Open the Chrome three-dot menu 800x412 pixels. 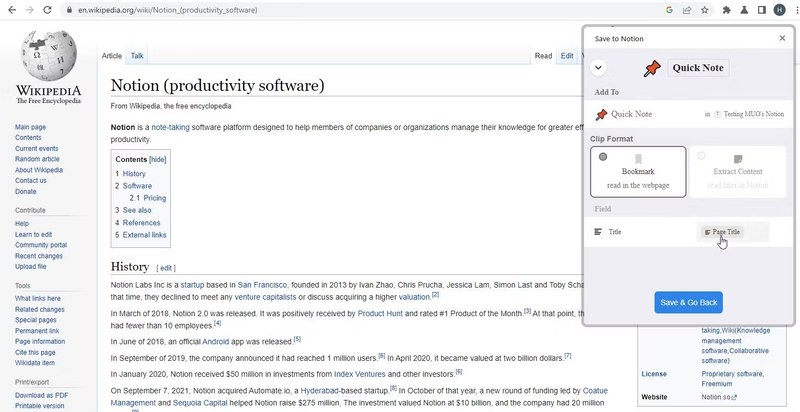coord(796,10)
